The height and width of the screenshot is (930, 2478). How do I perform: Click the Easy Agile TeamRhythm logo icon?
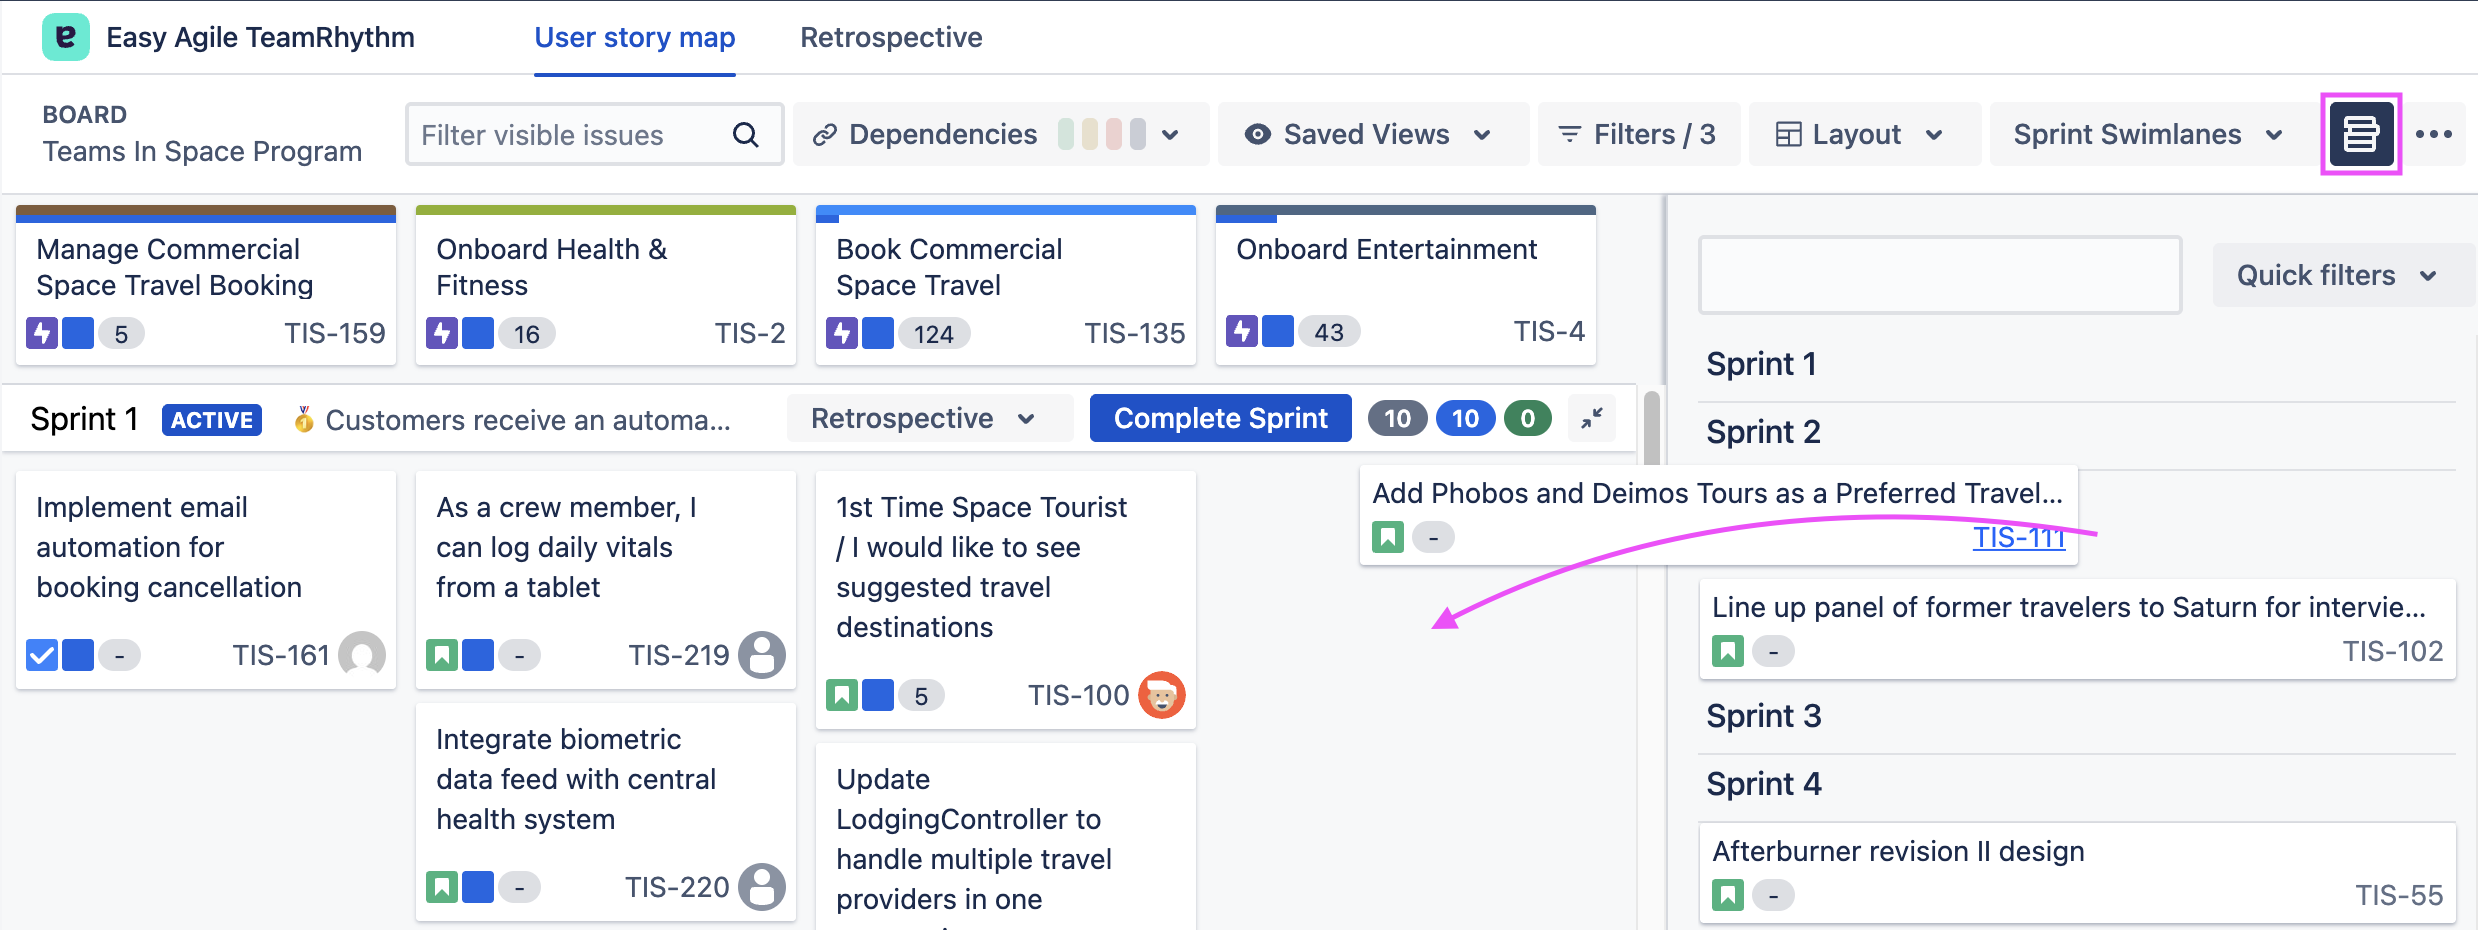pos(65,38)
